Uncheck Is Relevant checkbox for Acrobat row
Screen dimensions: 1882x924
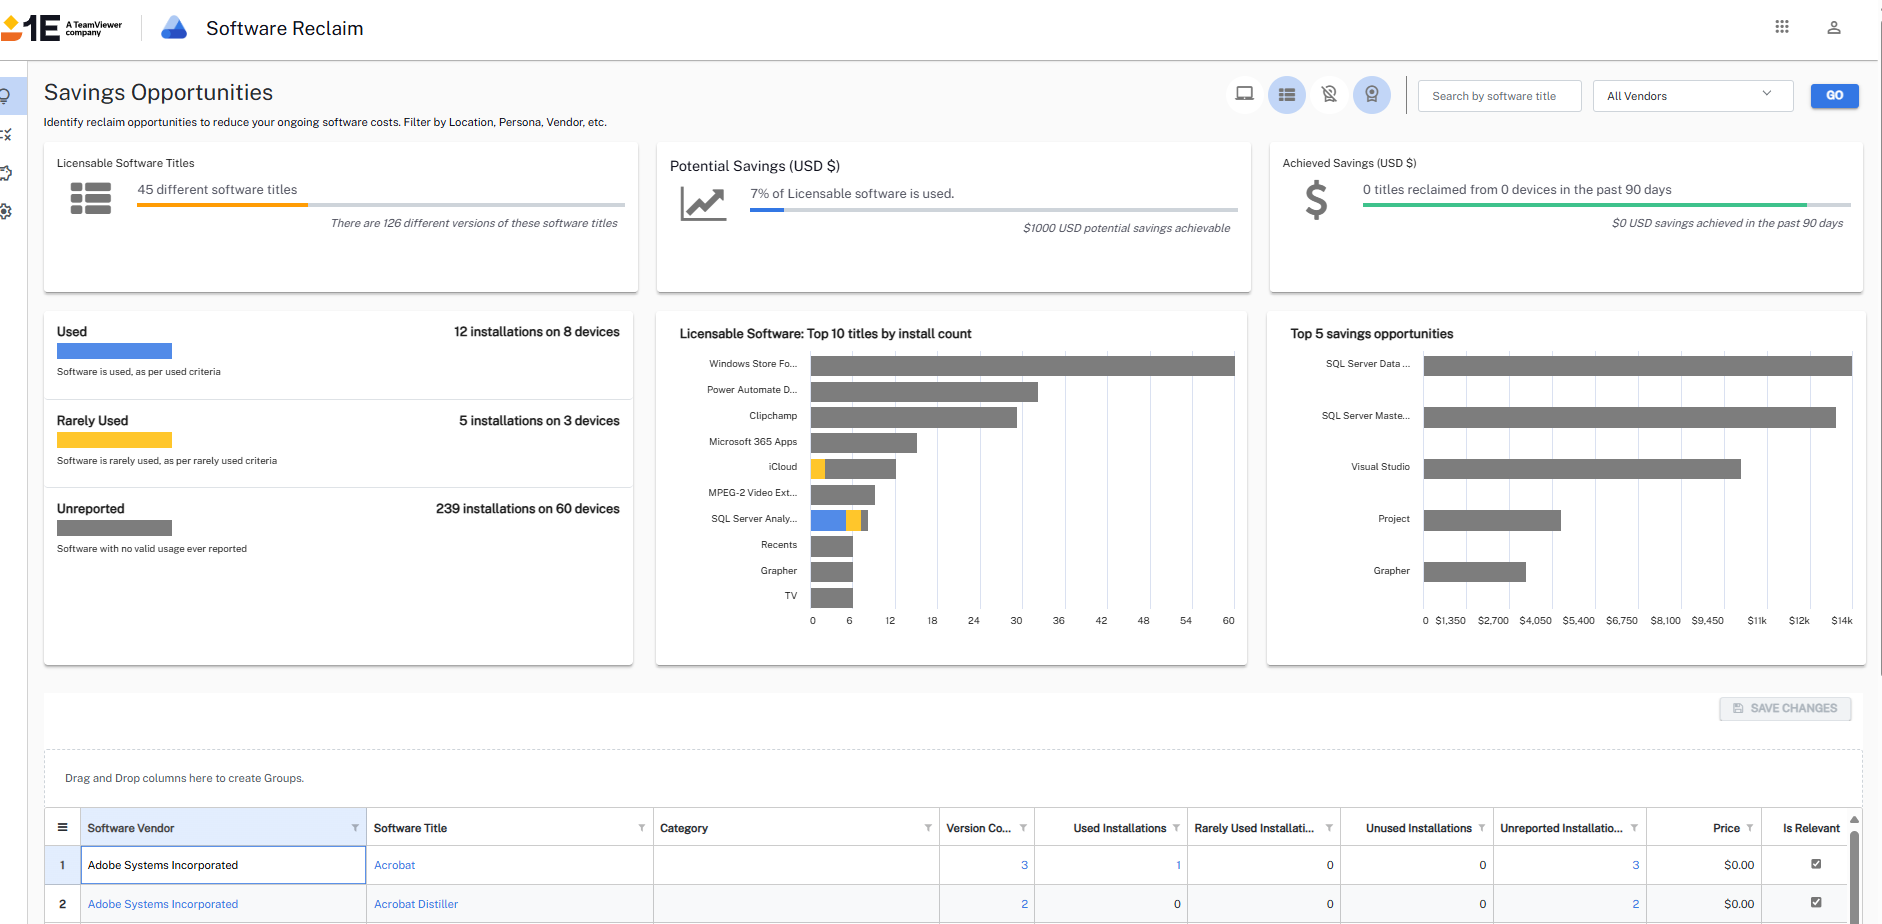click(1816, 864)
